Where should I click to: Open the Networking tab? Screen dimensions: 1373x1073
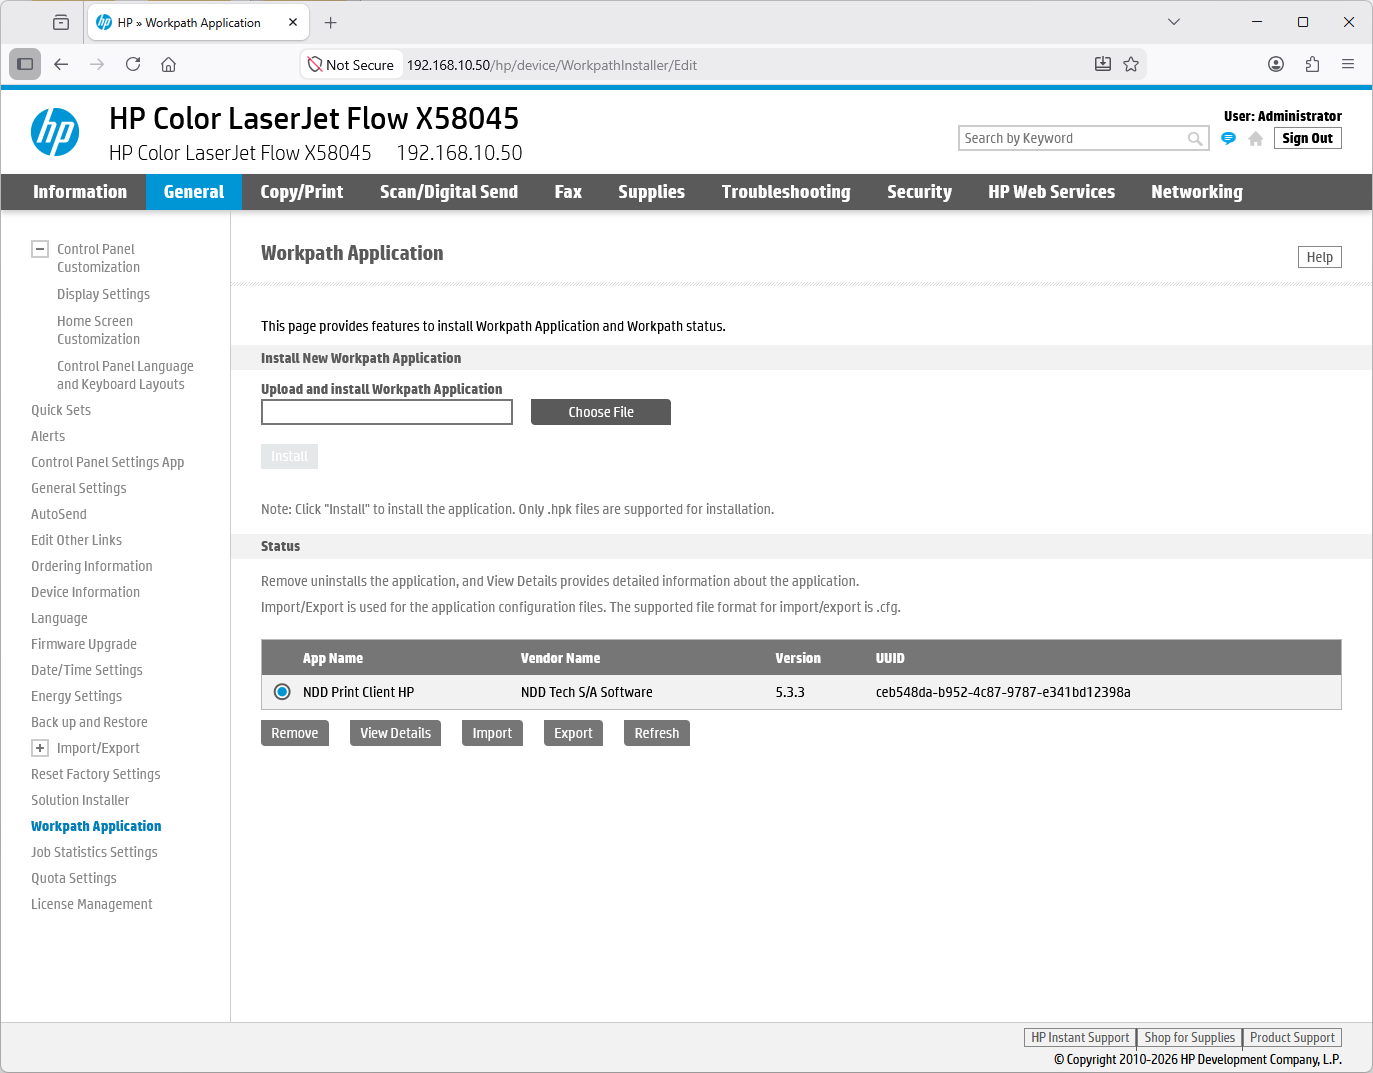(x=1196, y=192)
